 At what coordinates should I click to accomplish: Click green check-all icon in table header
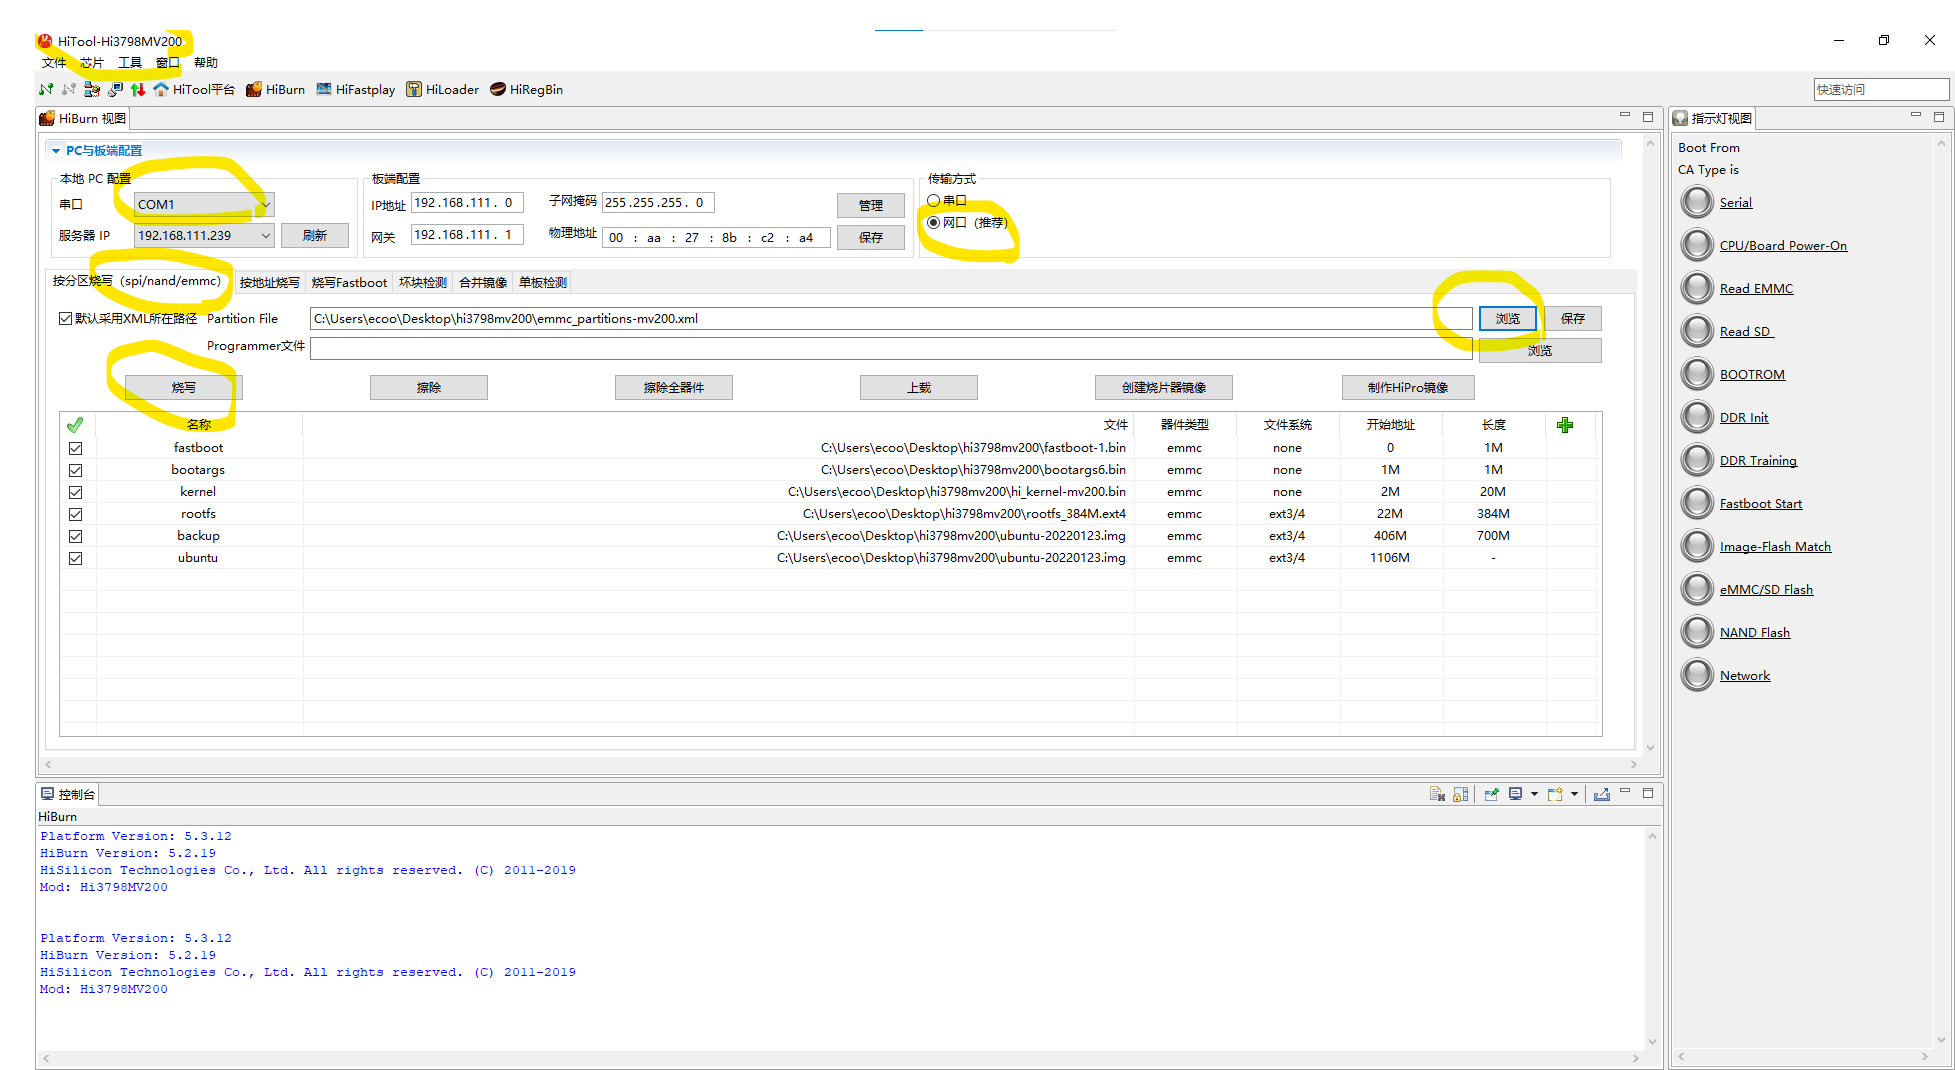point(75,425)
